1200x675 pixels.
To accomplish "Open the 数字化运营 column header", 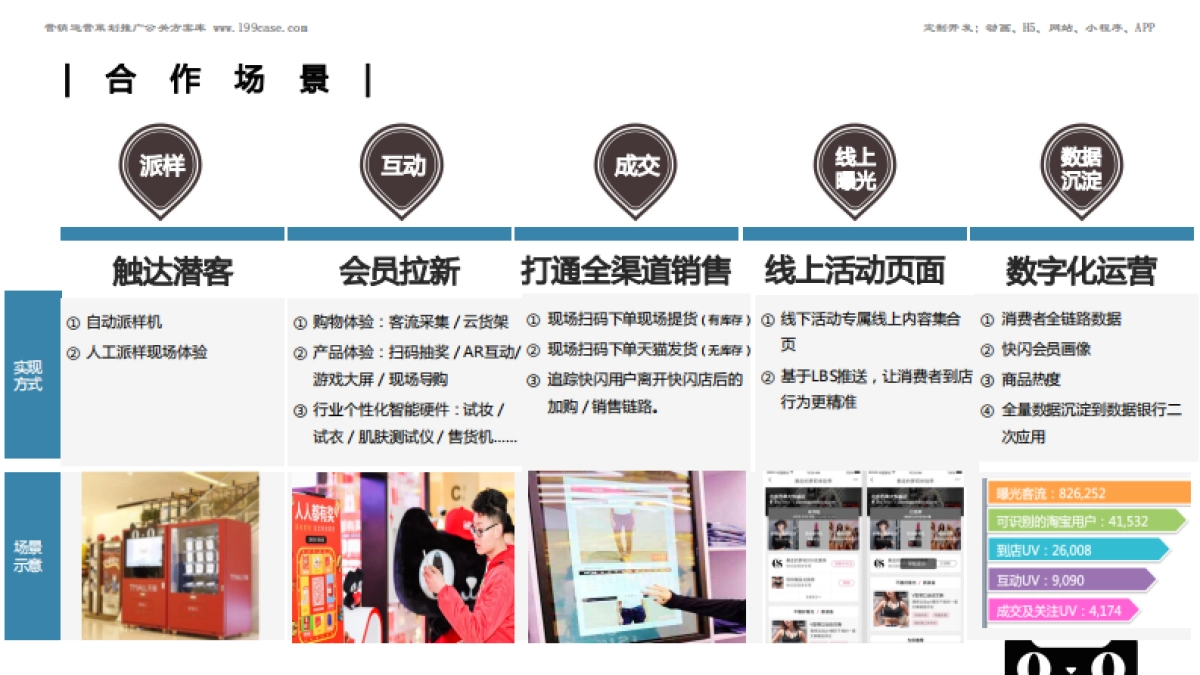I will pos(1083,269).
